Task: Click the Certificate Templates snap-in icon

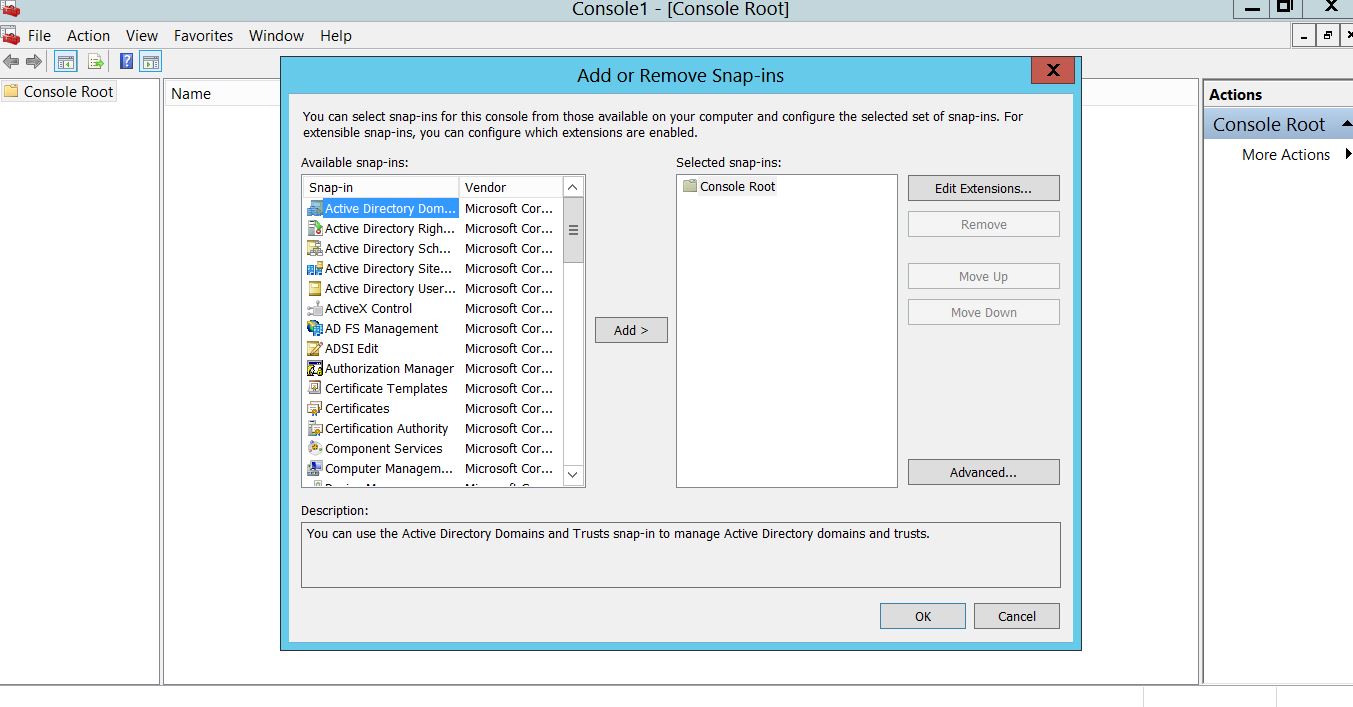Action: click(x=315, y=388)
